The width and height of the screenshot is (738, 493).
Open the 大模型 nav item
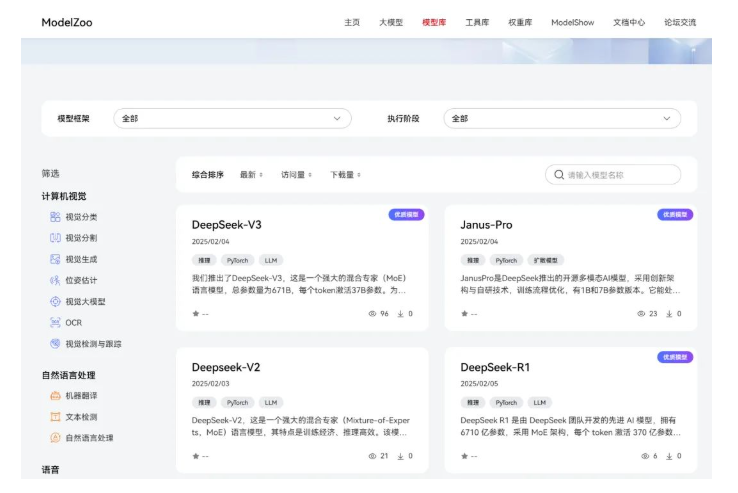click(x=391, y=22)
